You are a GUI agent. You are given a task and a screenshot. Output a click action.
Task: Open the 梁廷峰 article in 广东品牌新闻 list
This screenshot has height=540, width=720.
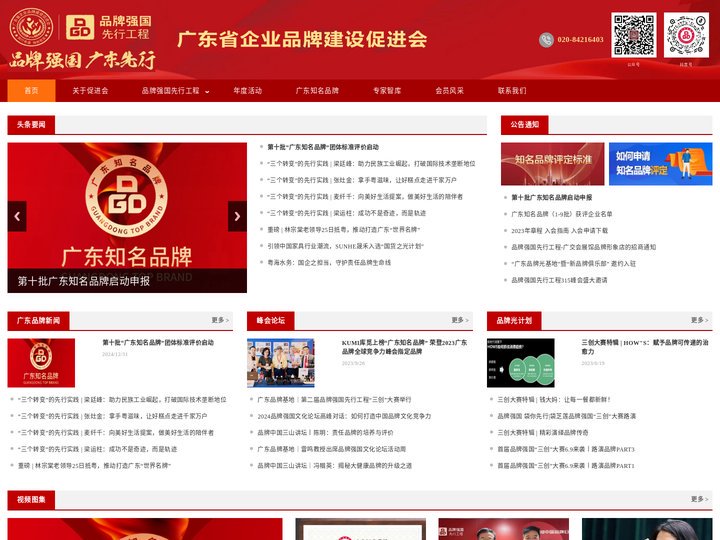pos(122,399)
